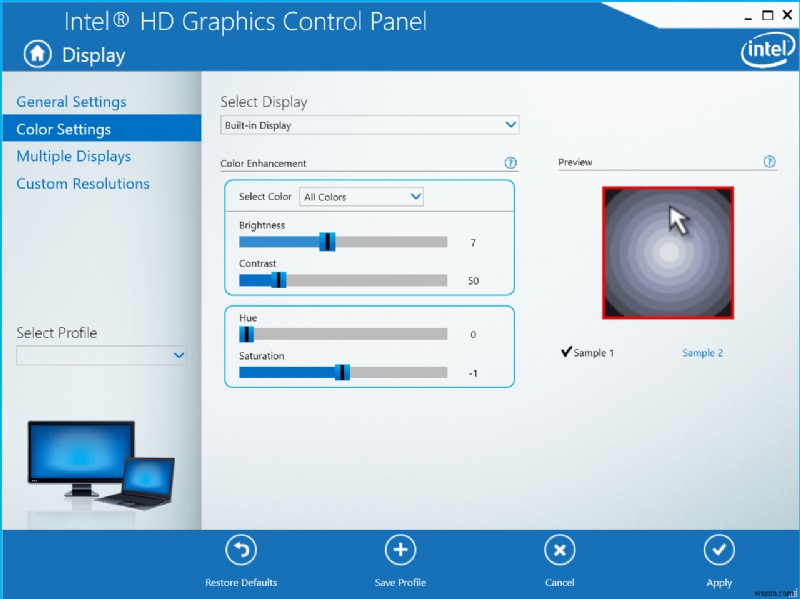Open the Preview help question mark icon
Screen dimensions: 800x599
(x=769, y=162)
